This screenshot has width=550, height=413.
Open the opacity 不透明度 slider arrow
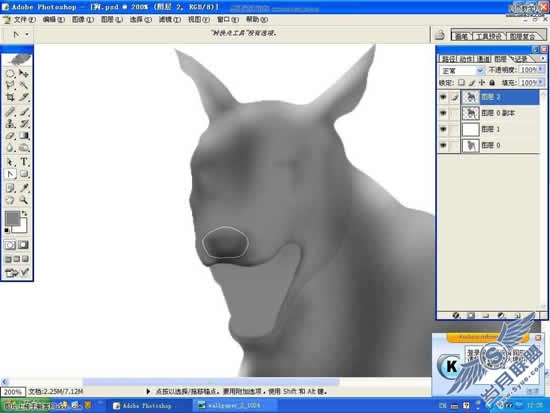541,70
